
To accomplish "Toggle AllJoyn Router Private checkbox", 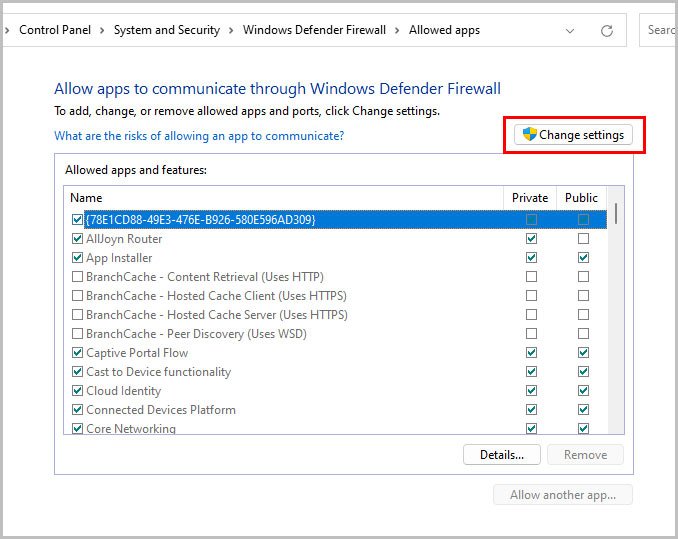I will click(531, 239).
